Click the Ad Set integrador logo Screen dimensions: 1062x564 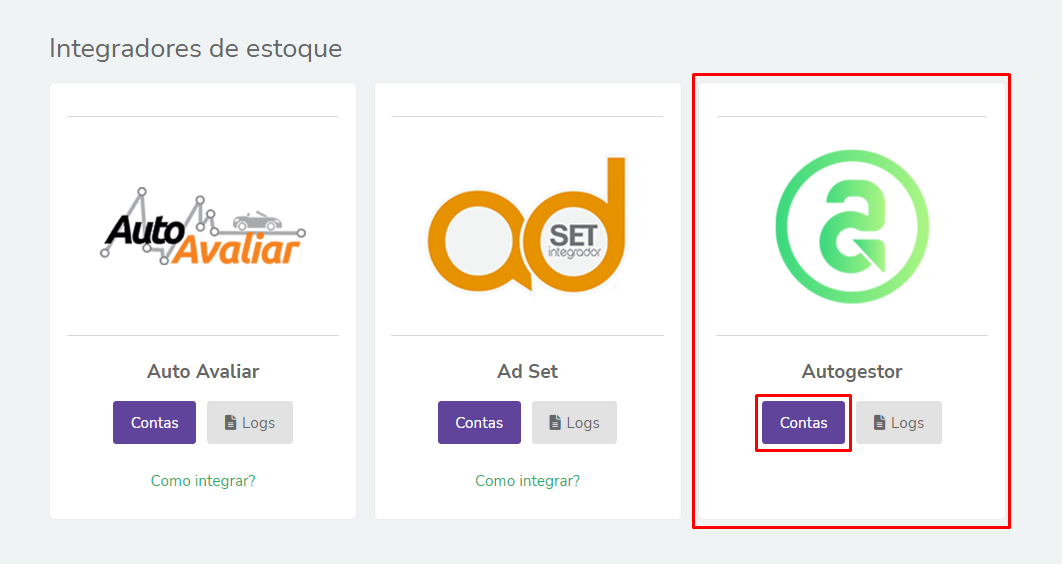tap(527, 225)
